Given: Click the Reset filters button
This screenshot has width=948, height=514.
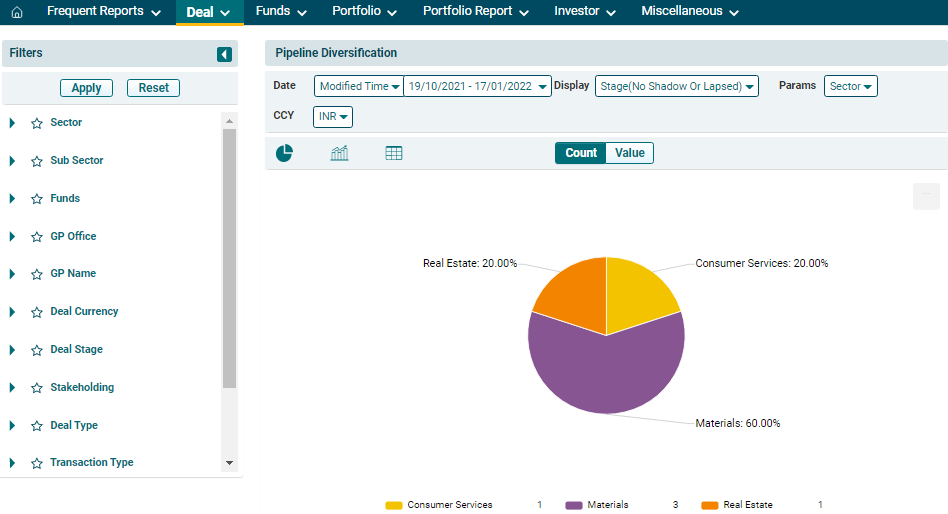Looking at the screenshot, I should 153,88.
